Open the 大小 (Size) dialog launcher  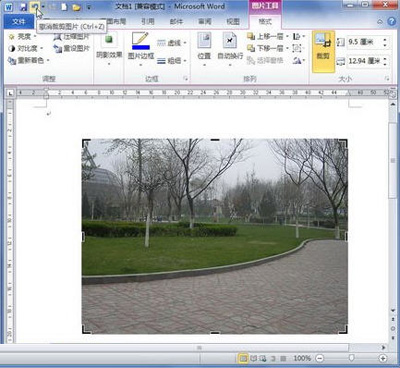[x=387, y=79]
